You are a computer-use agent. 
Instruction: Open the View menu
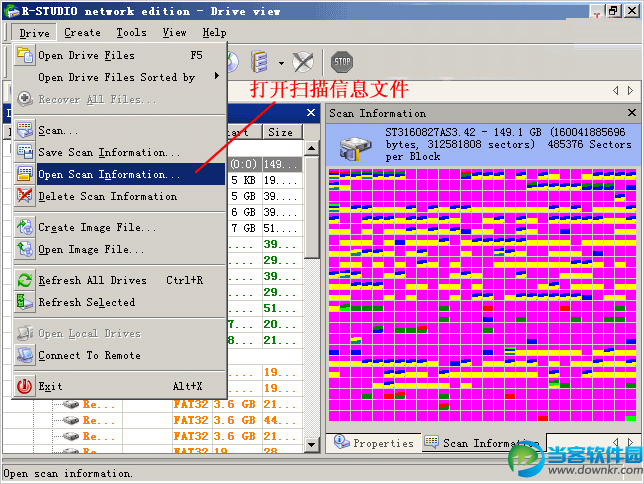(175, 32)
